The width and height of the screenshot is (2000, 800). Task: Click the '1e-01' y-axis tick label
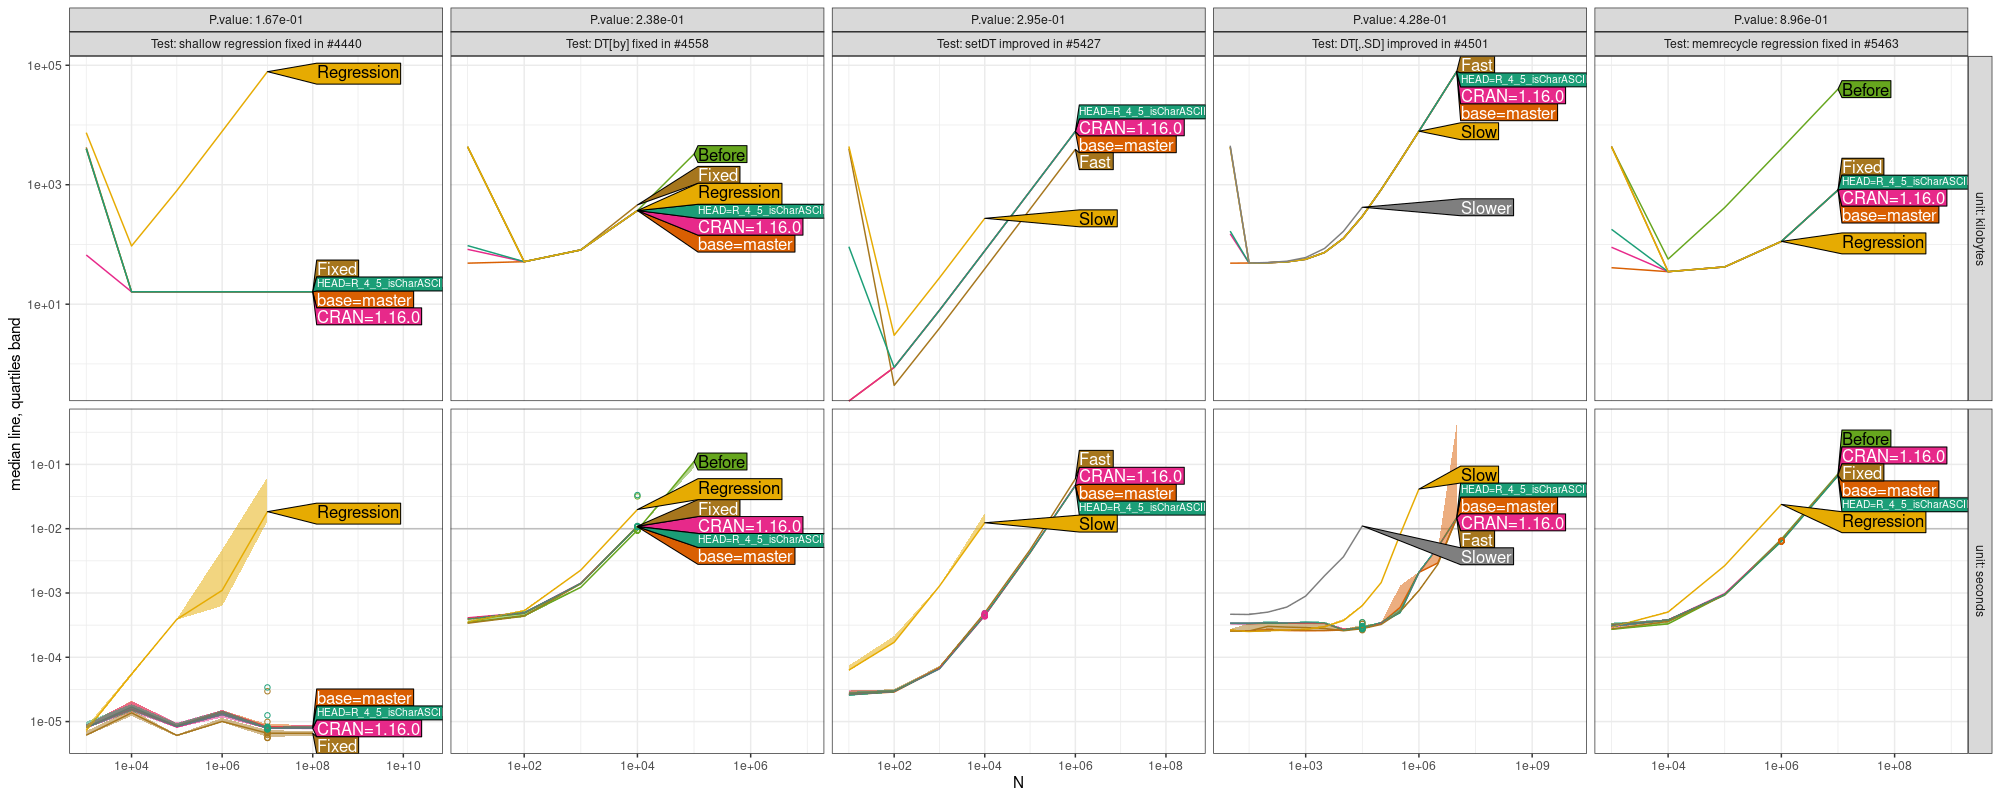click(x=46, y=465)
